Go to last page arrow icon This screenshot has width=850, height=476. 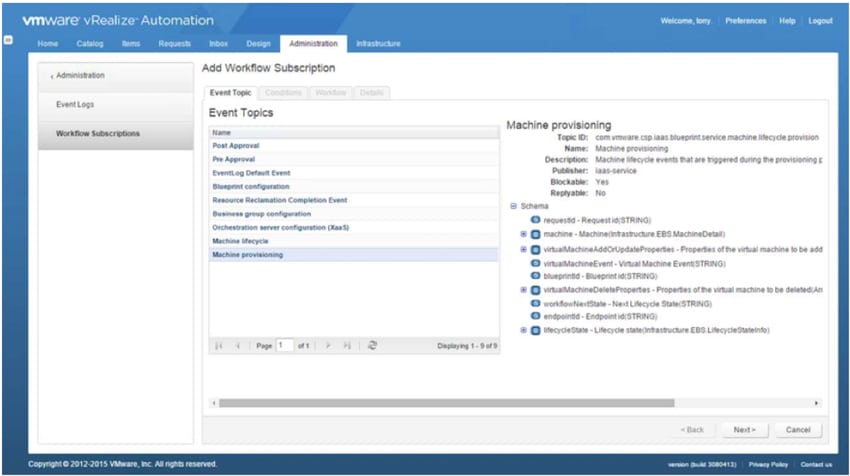coord(347,345)
